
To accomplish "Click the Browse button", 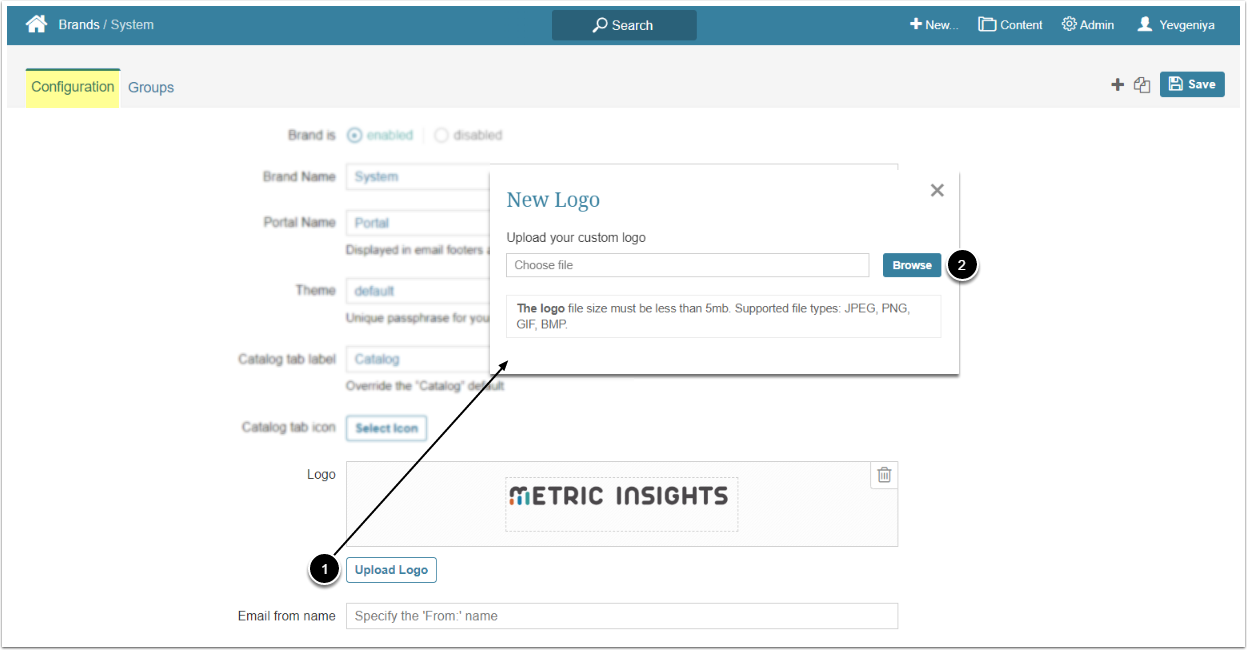I will tap(912, 265).
